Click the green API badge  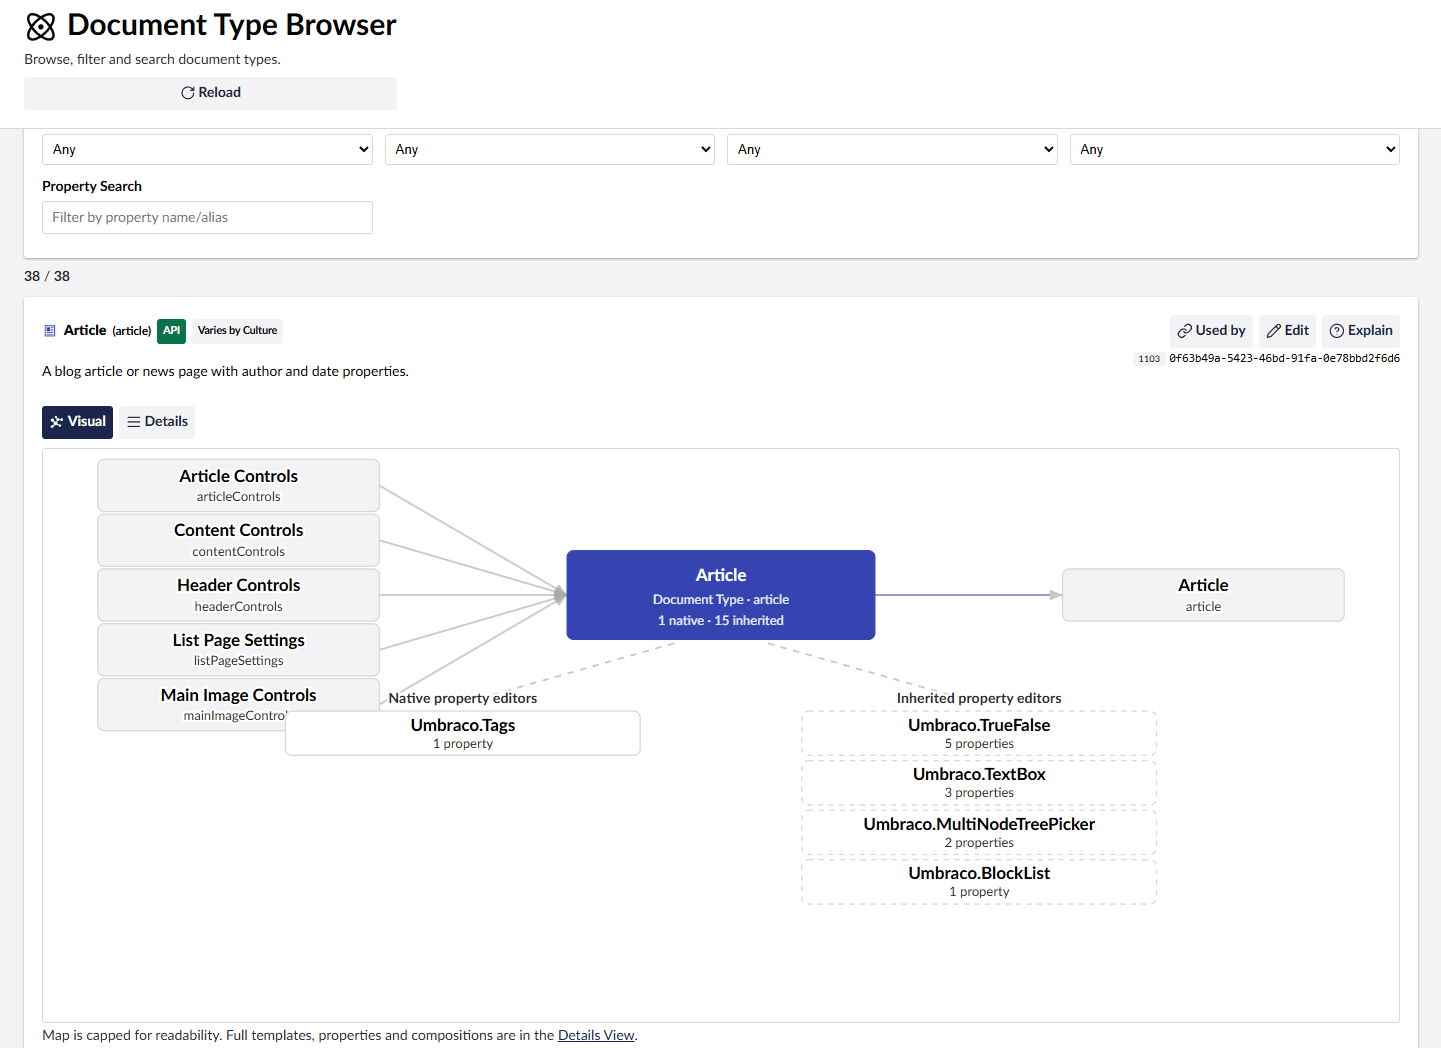172,331
